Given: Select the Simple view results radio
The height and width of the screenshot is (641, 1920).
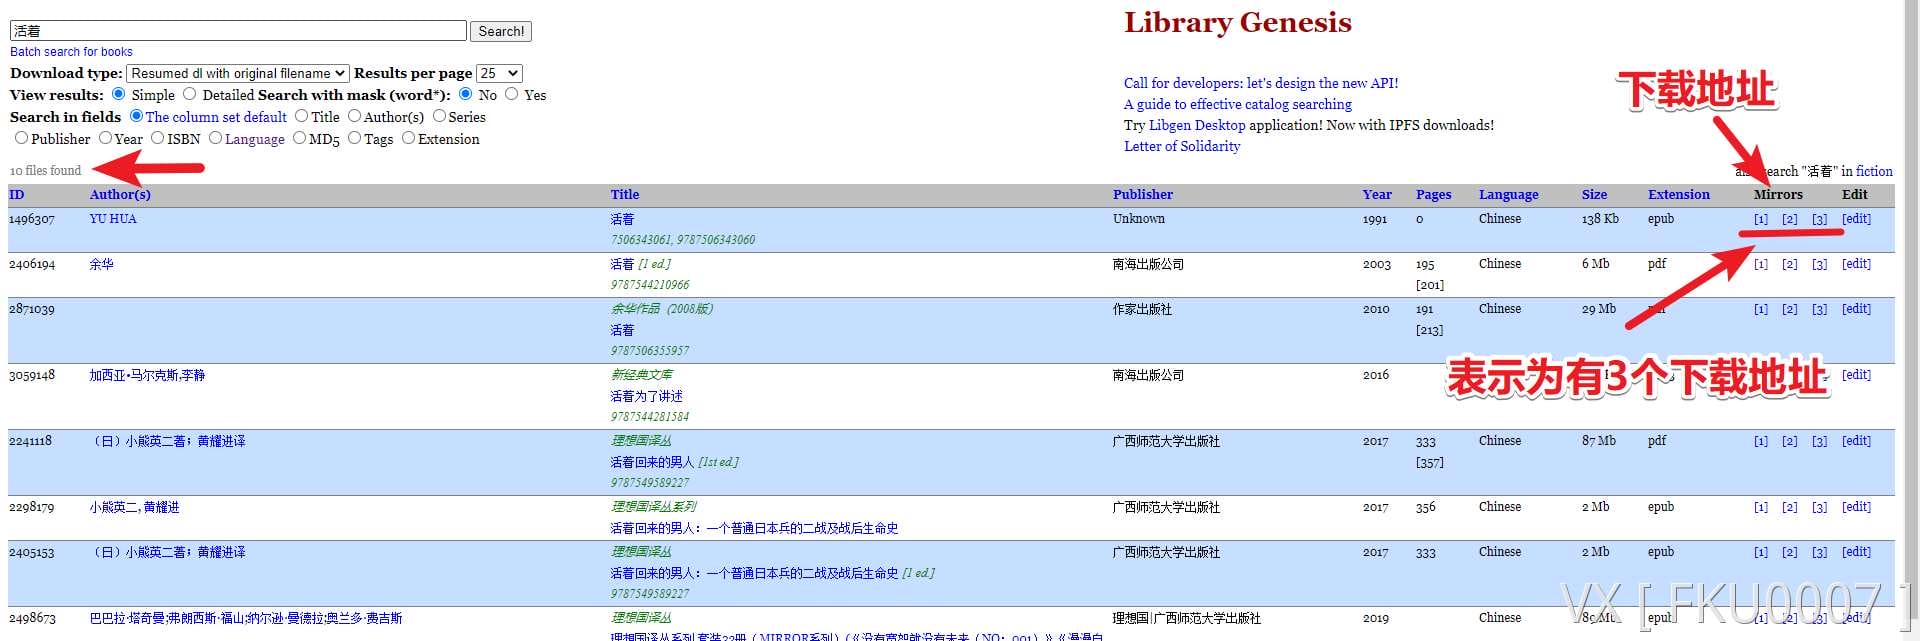Looking at the screenshot, I should click(x=119, y=94).
